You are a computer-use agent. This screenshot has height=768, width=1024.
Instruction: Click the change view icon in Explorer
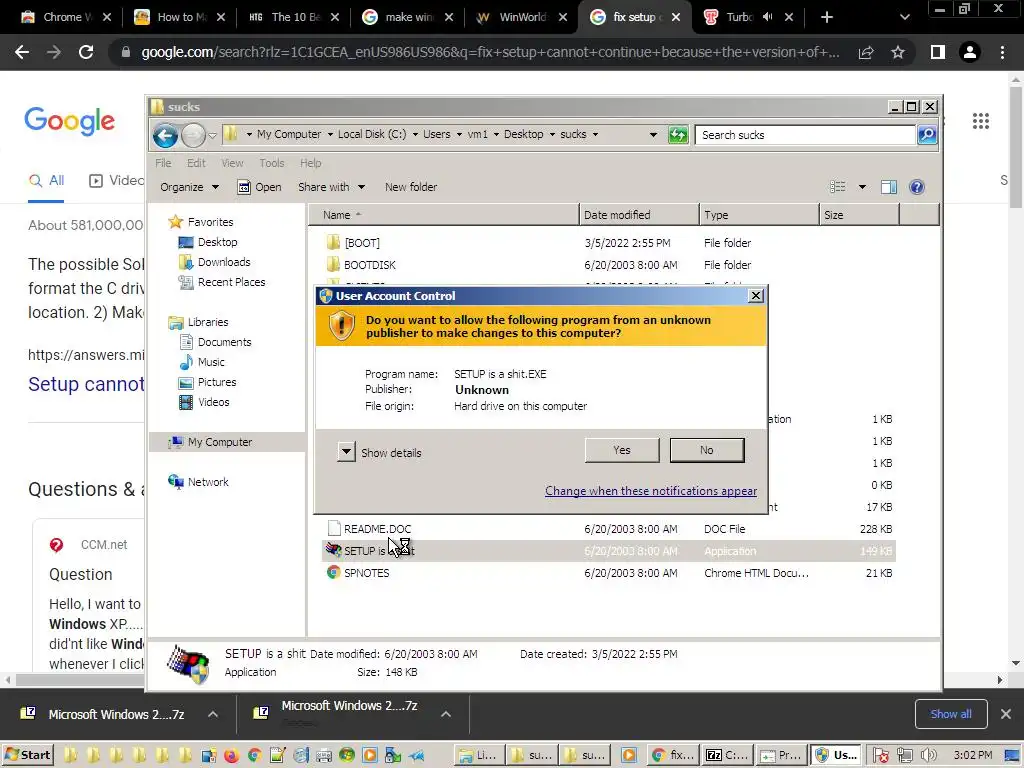point(838,187)
